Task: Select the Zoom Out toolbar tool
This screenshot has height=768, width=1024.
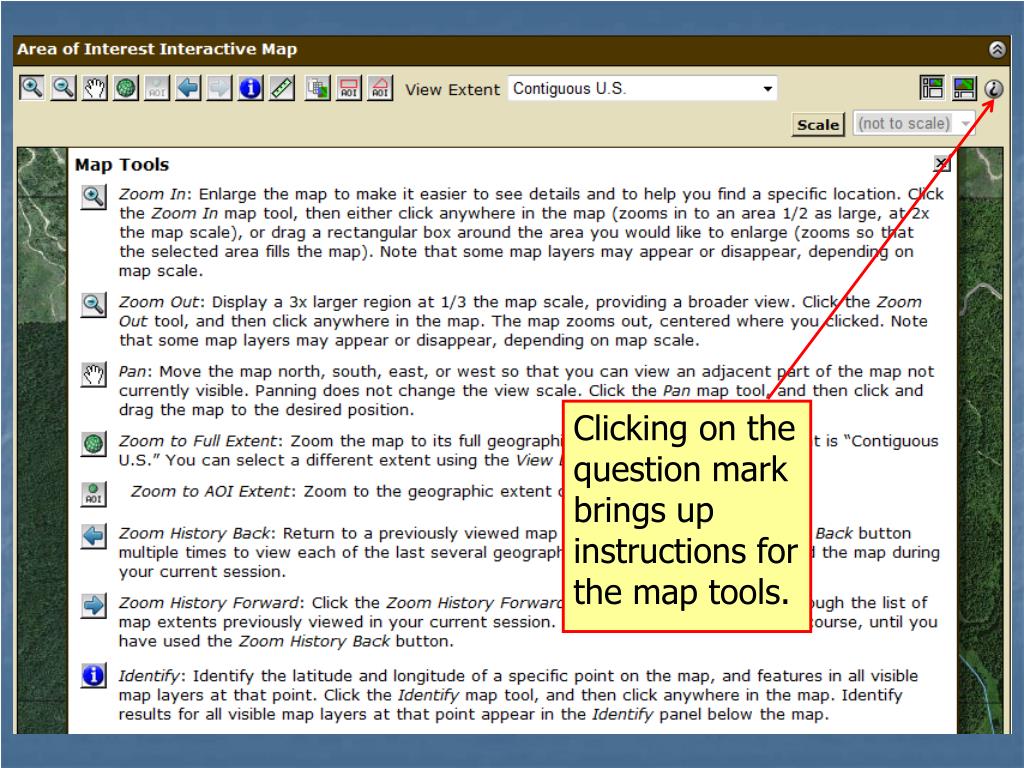Action: click(x=63, y=88)
